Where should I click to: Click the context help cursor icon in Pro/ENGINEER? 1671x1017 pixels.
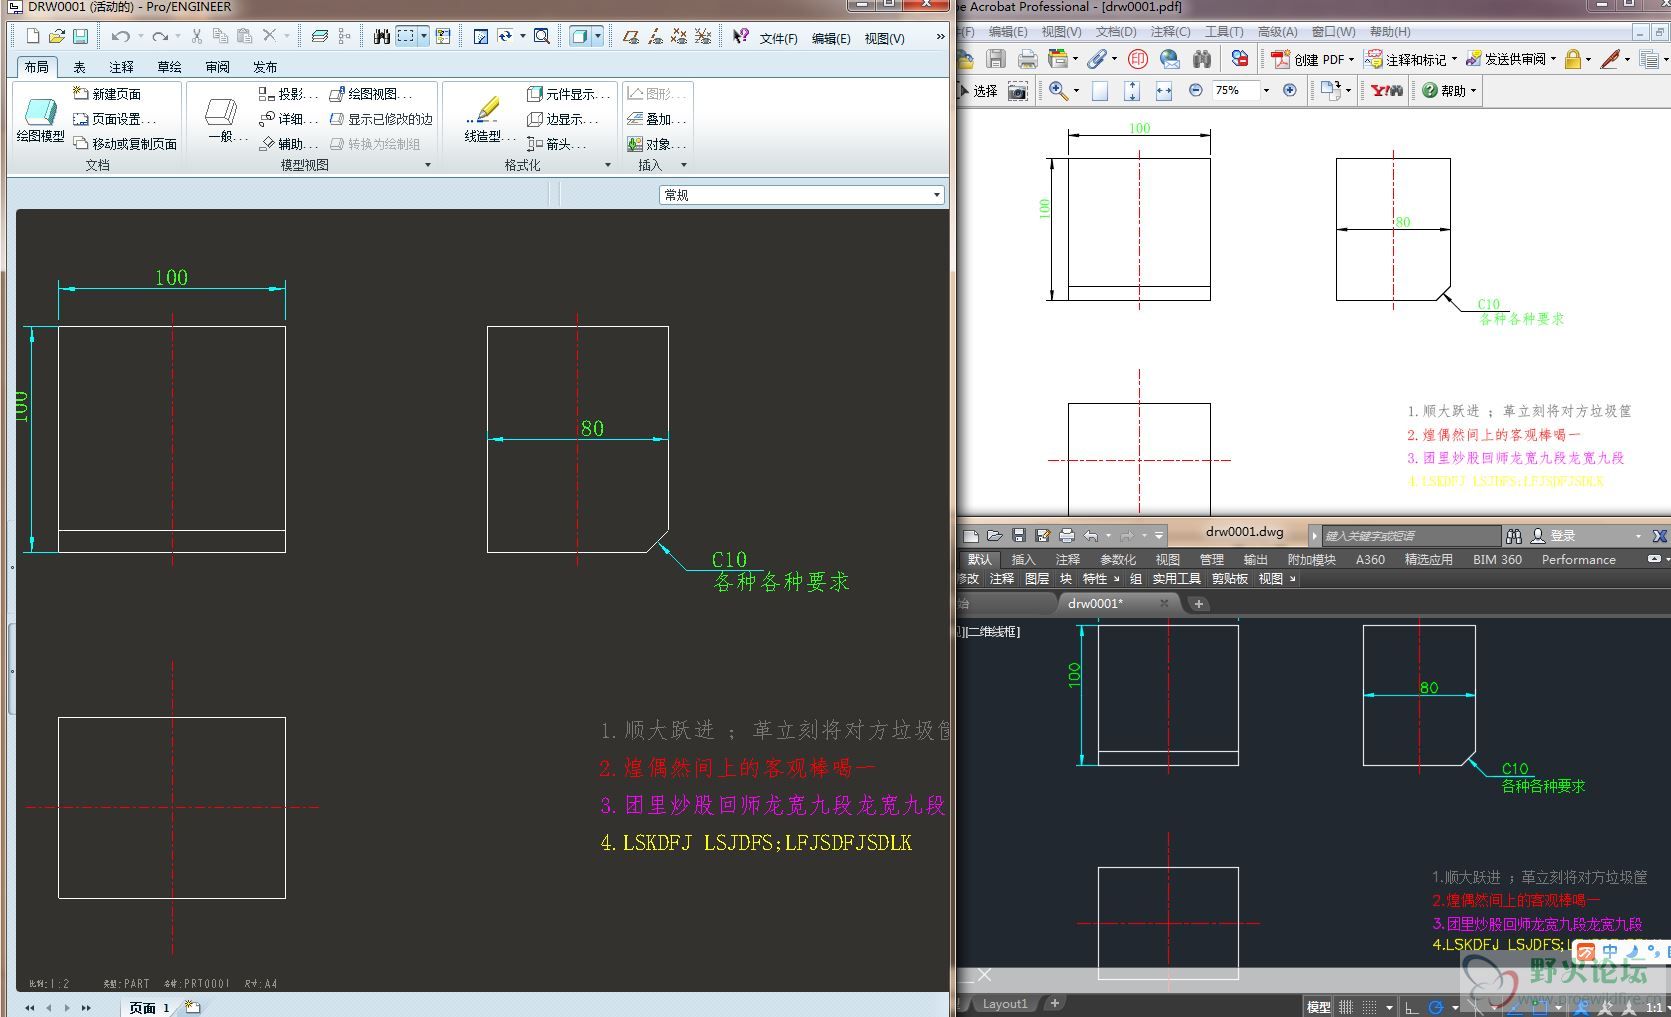click(740, 37)
